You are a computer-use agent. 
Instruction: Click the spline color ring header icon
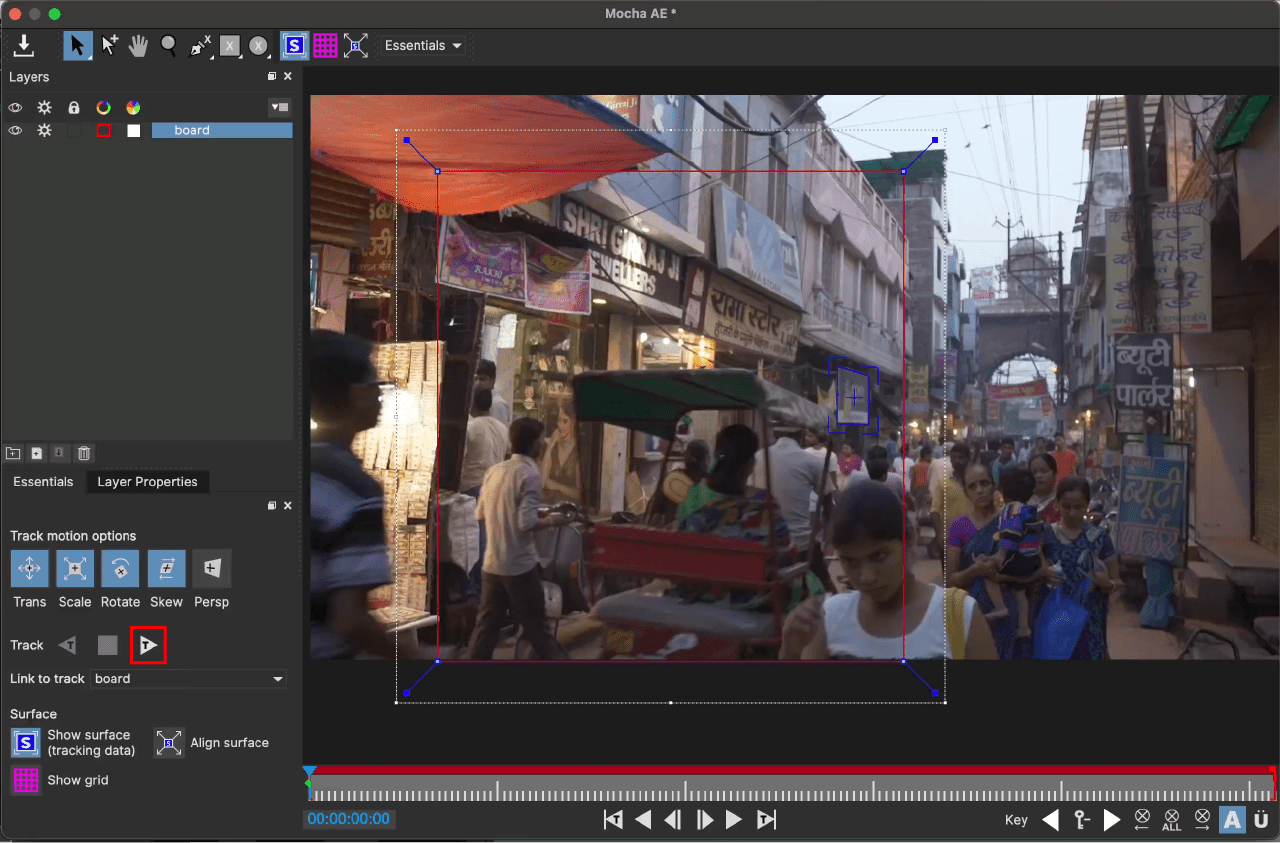(103, 108)
